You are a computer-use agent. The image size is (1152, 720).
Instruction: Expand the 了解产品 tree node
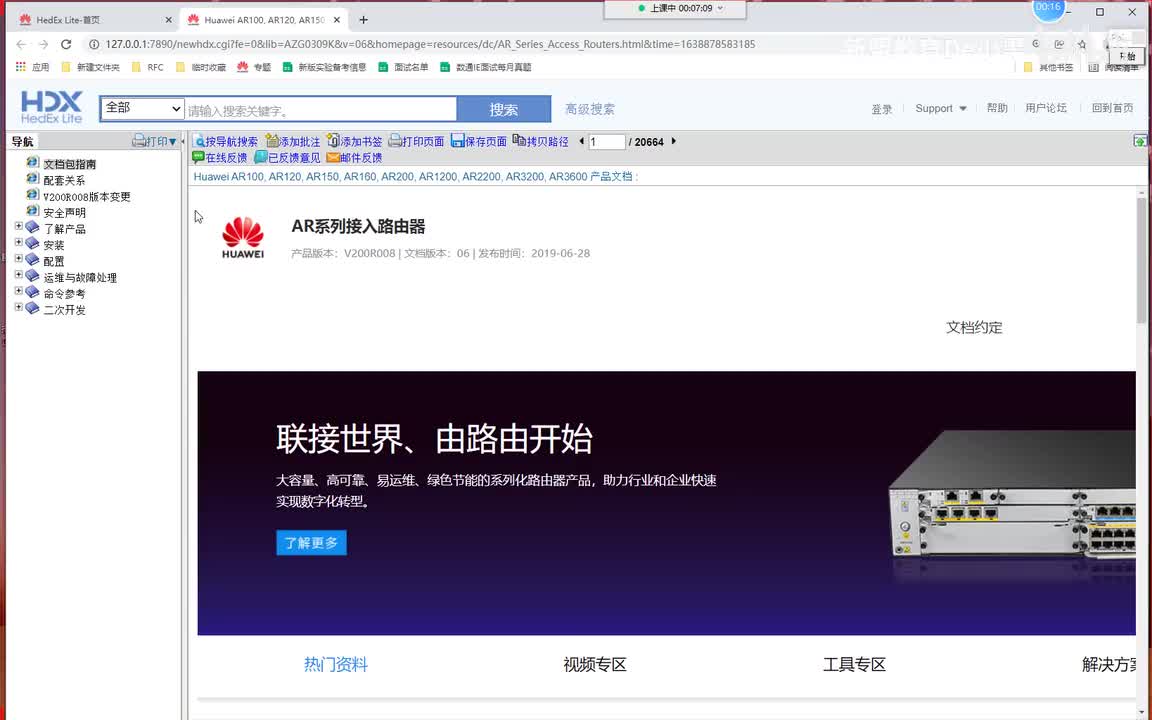tap(18, 226)
